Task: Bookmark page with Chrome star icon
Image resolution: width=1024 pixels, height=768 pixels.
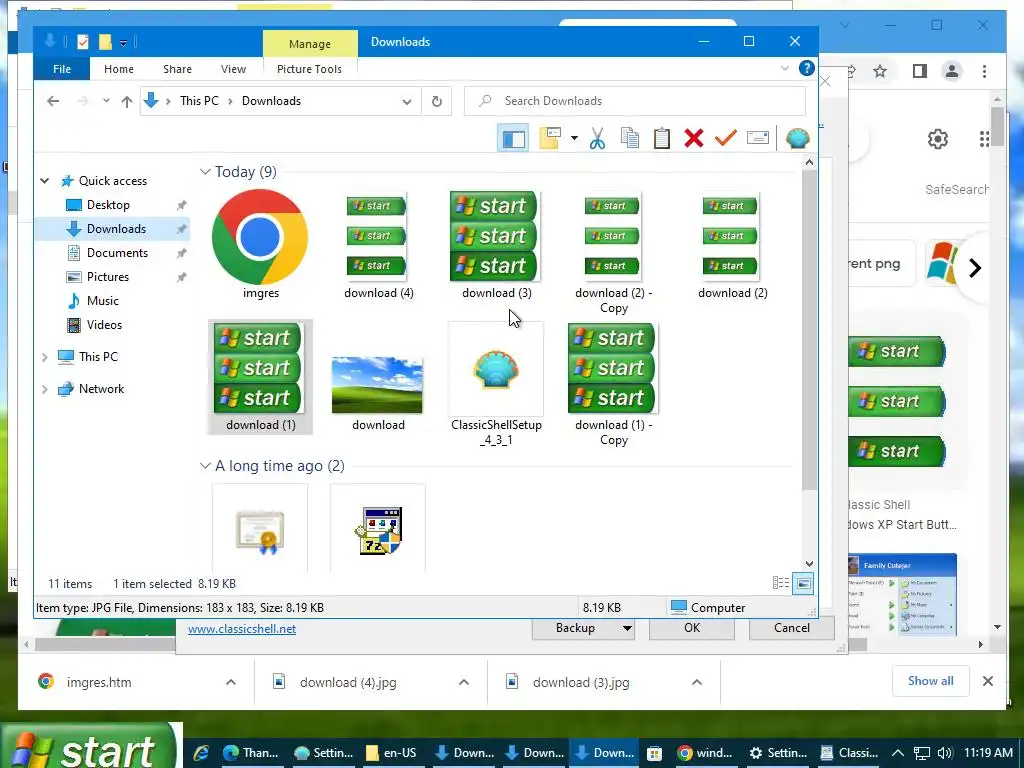Action: pos(880,71)
